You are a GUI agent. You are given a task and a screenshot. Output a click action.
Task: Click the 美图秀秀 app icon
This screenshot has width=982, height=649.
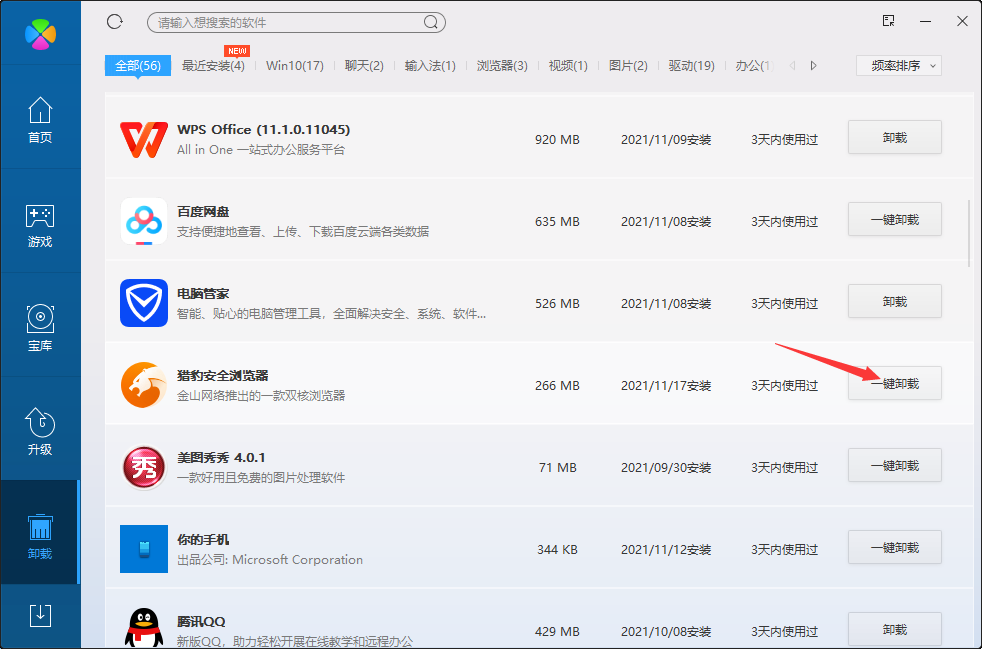click(x=144, y=467)
